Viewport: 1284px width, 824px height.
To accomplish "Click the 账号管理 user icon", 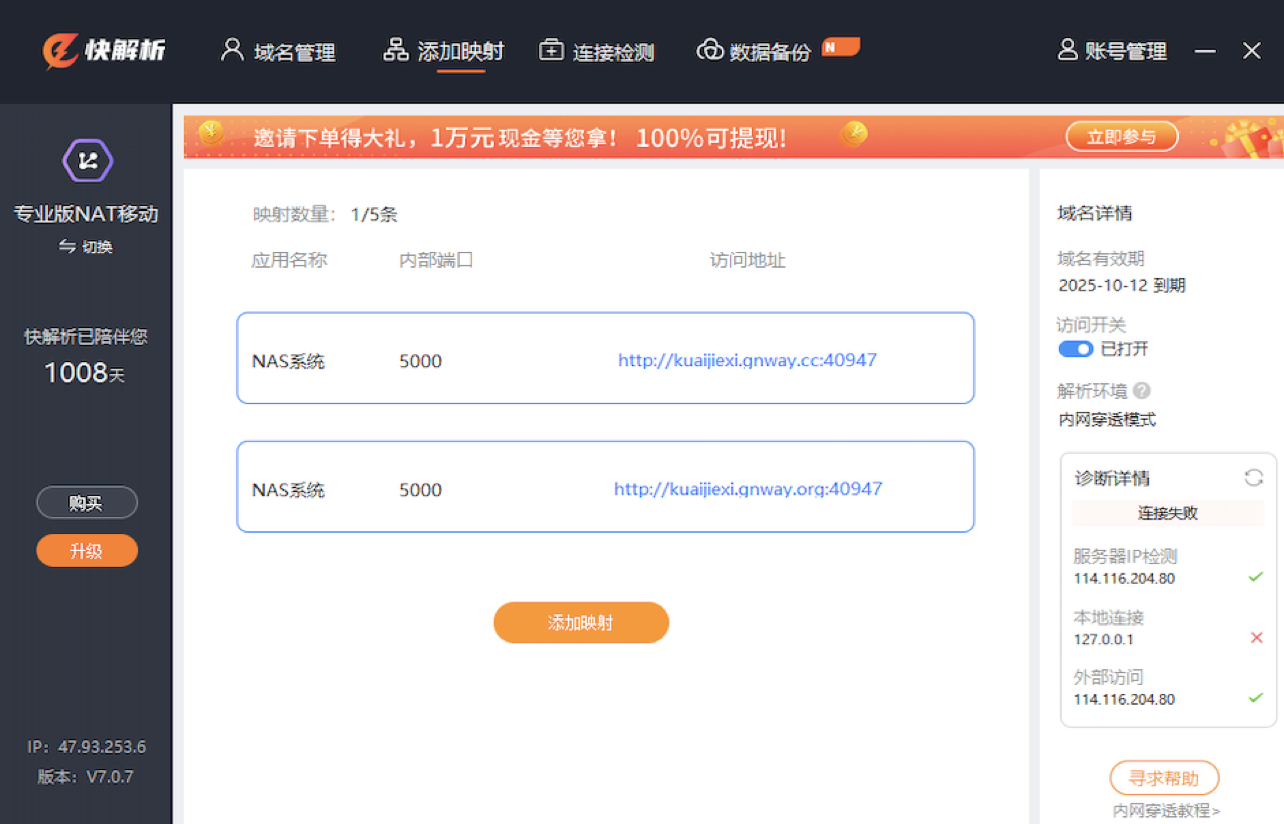I will [x=1067, y=50].
